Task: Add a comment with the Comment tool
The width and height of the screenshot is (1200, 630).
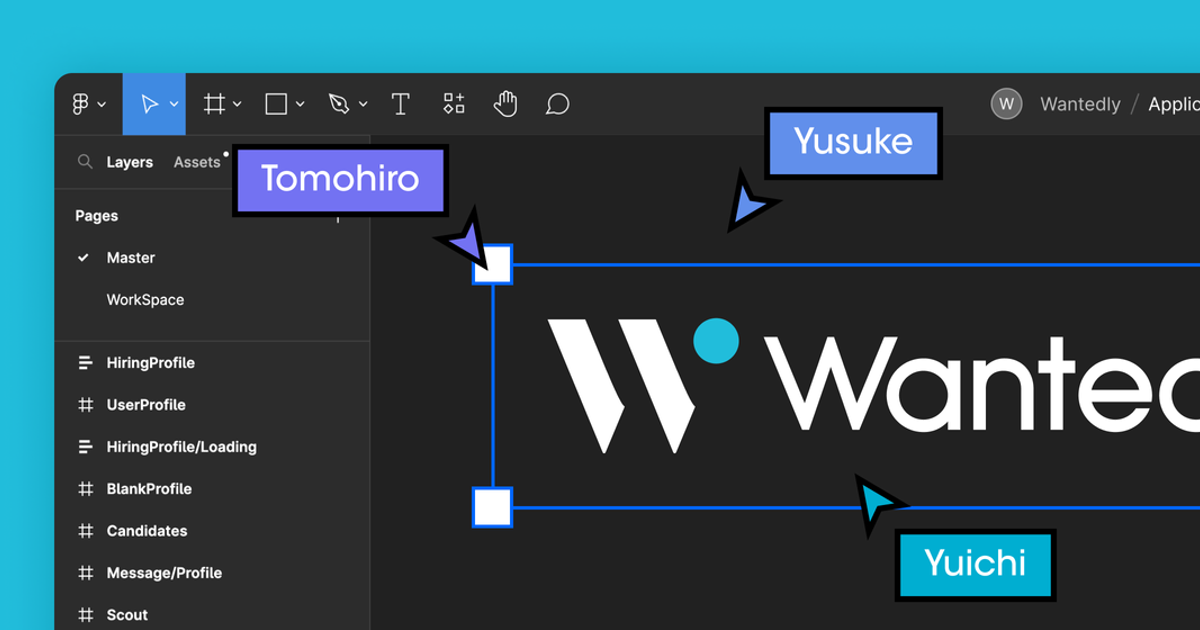Action: [x=557, y=103]
